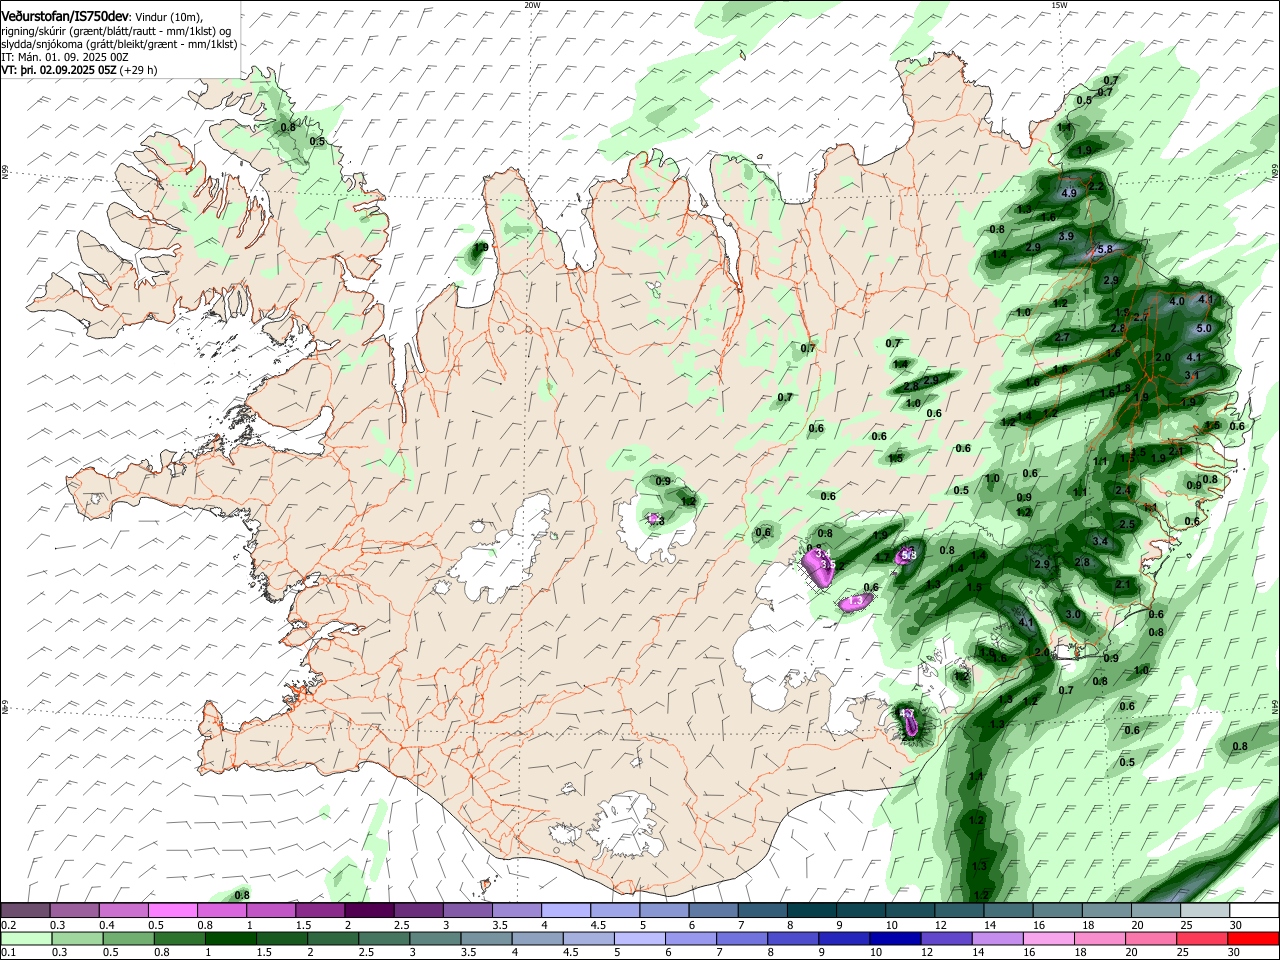The image size is (1280, 960).
Task: Select rain scale swatch between 0.8 and 1
Action: [x=180, y=938]
